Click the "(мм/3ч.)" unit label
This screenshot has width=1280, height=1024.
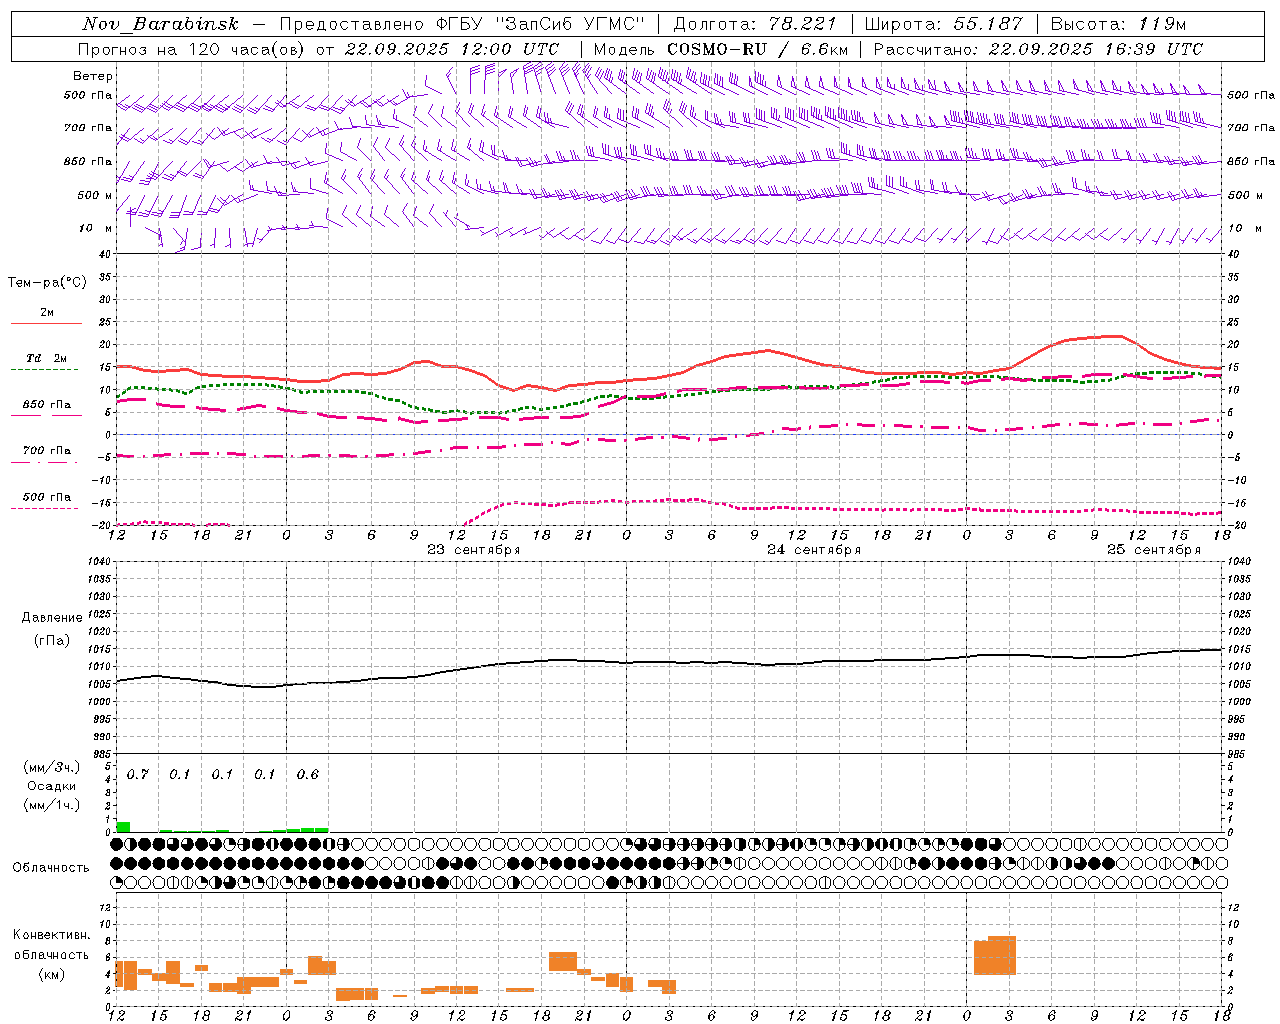click(x=52, y=767)
